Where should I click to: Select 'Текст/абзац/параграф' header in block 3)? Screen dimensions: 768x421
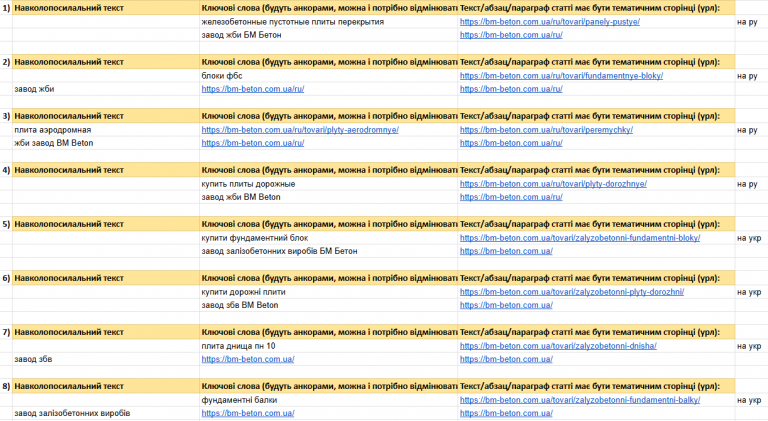pyautogui.click(x=596, y=116)
